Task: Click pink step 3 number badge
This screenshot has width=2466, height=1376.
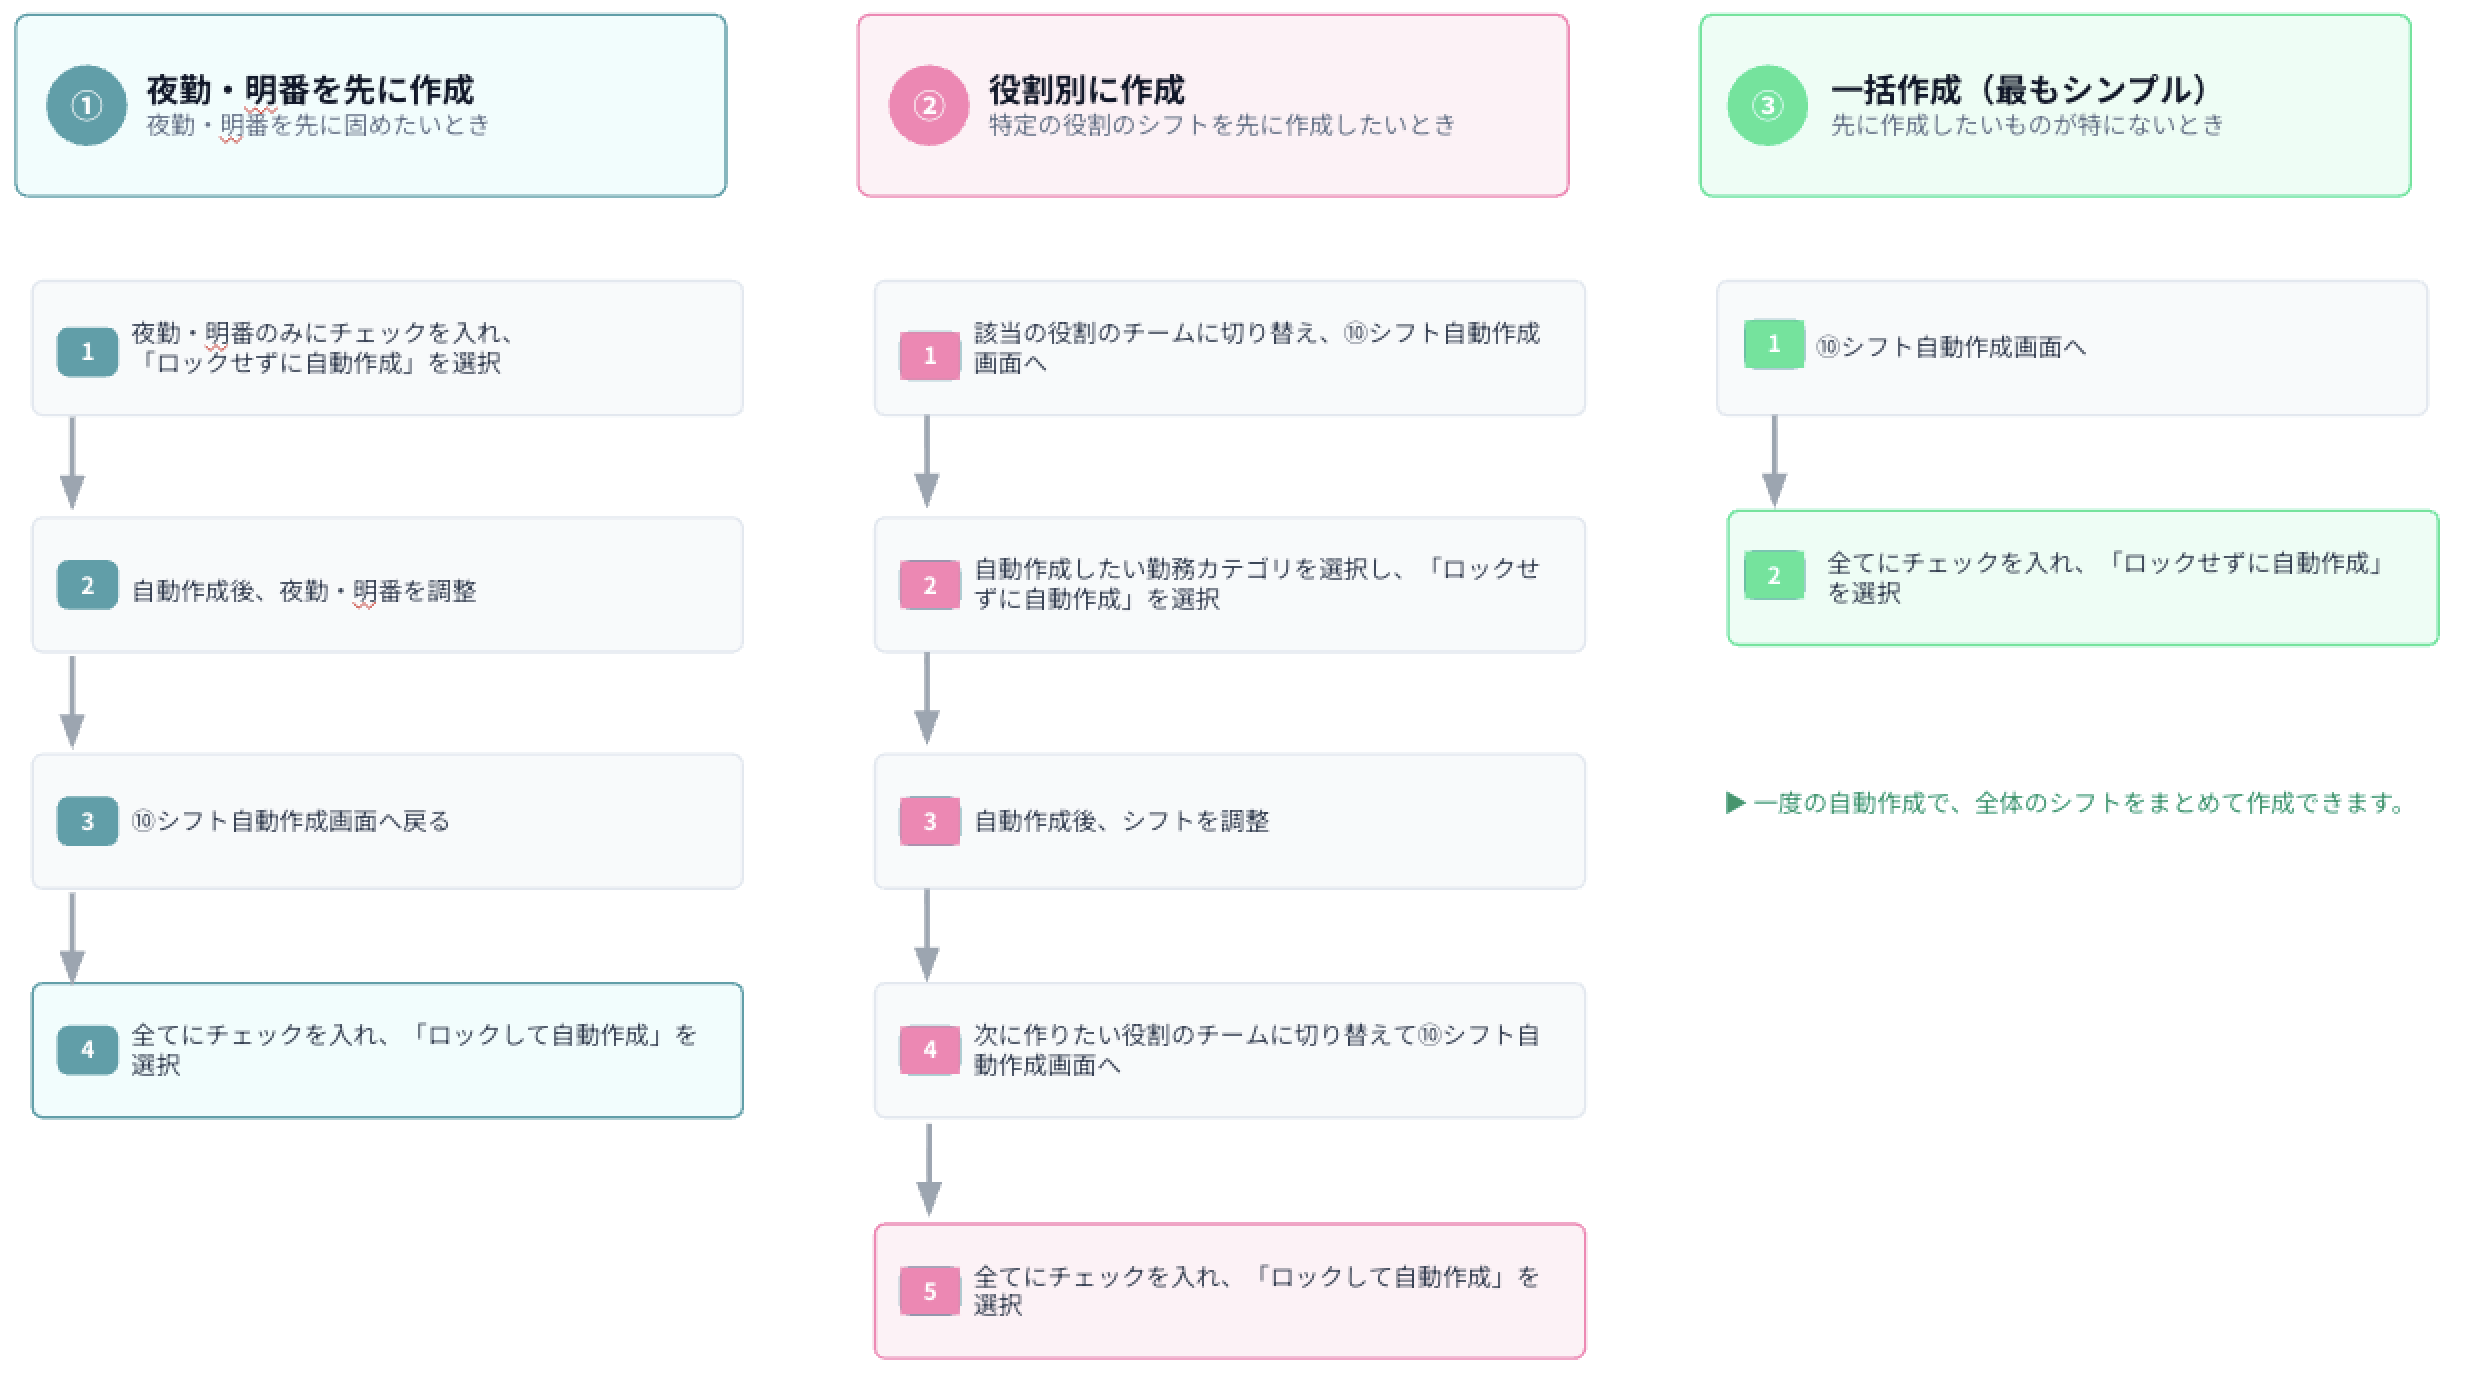Action: (x=930, y=821)
